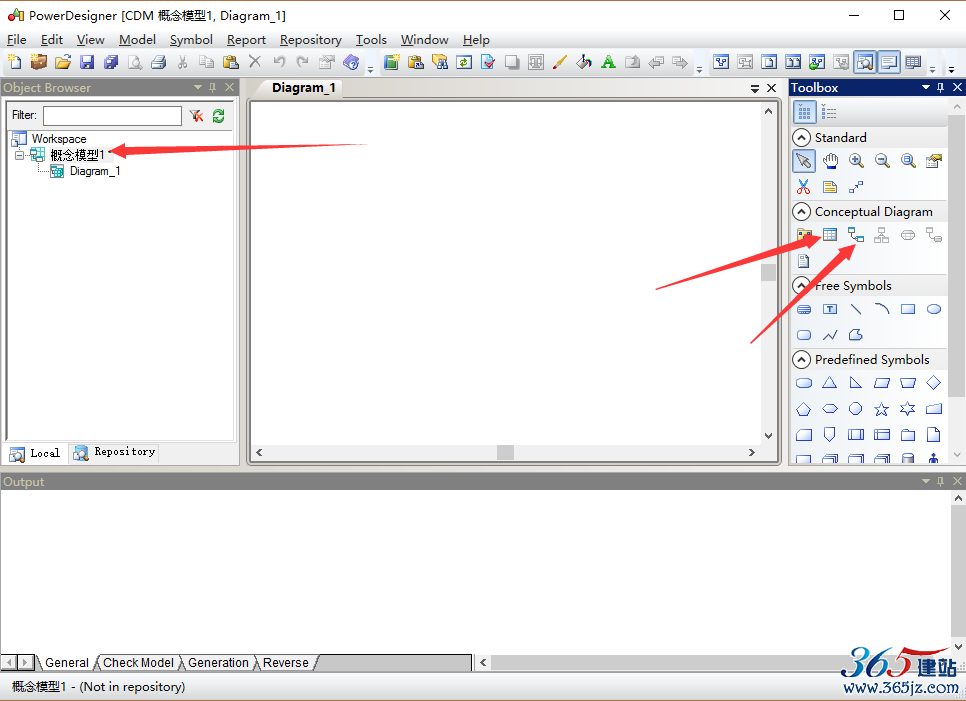Select the Title tool in Free Symbols

(x=804, y=309)
